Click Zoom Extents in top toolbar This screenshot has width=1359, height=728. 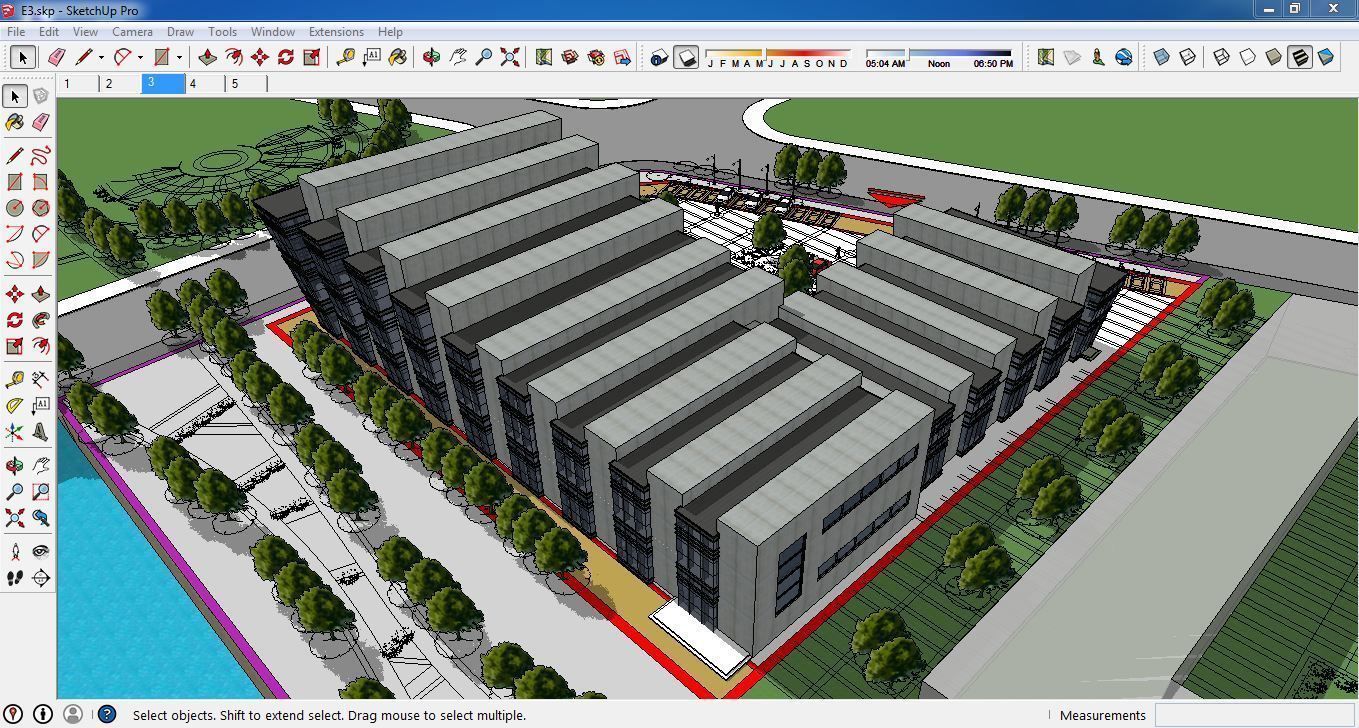509,58
